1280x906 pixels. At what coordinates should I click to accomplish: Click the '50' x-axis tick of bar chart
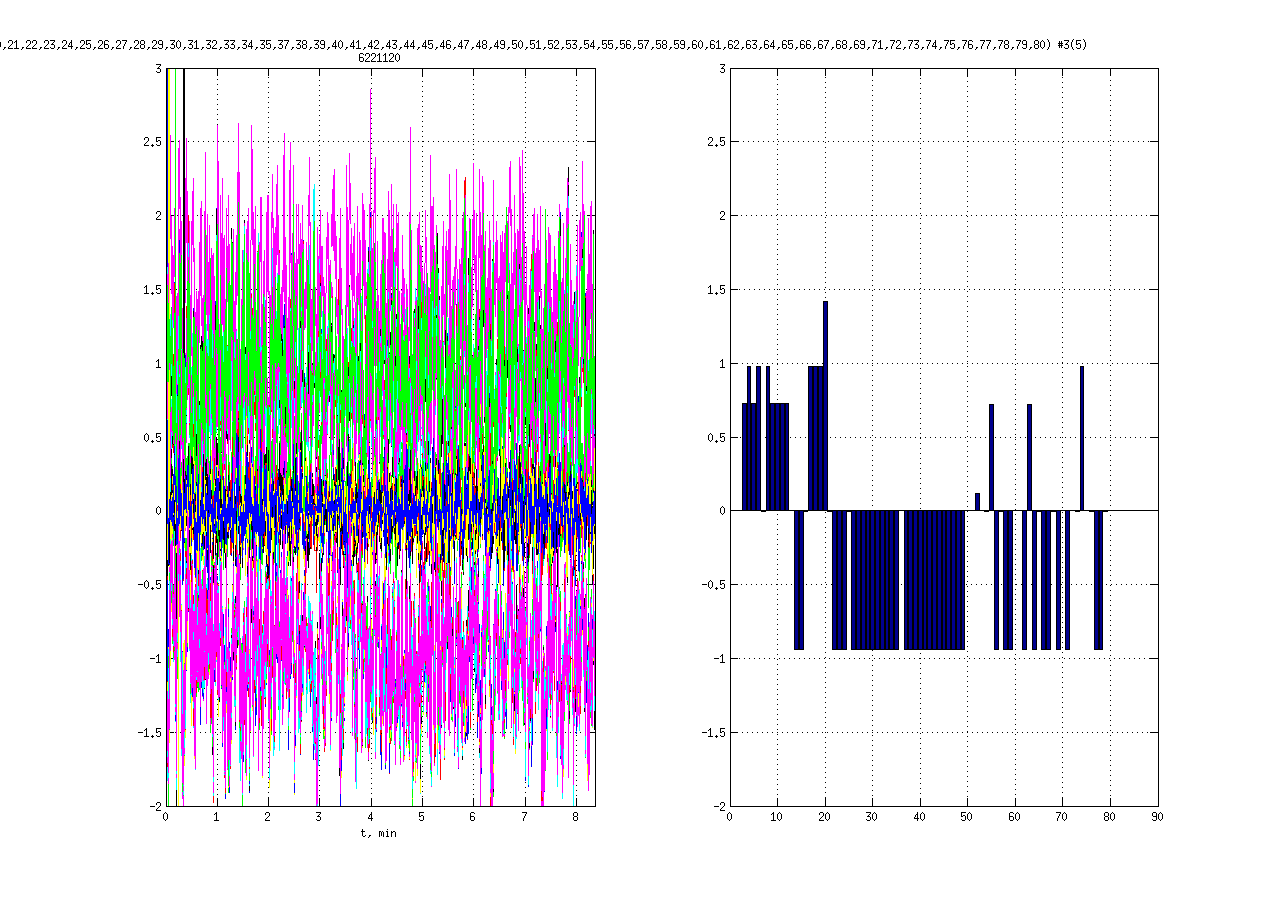(967, 818)
